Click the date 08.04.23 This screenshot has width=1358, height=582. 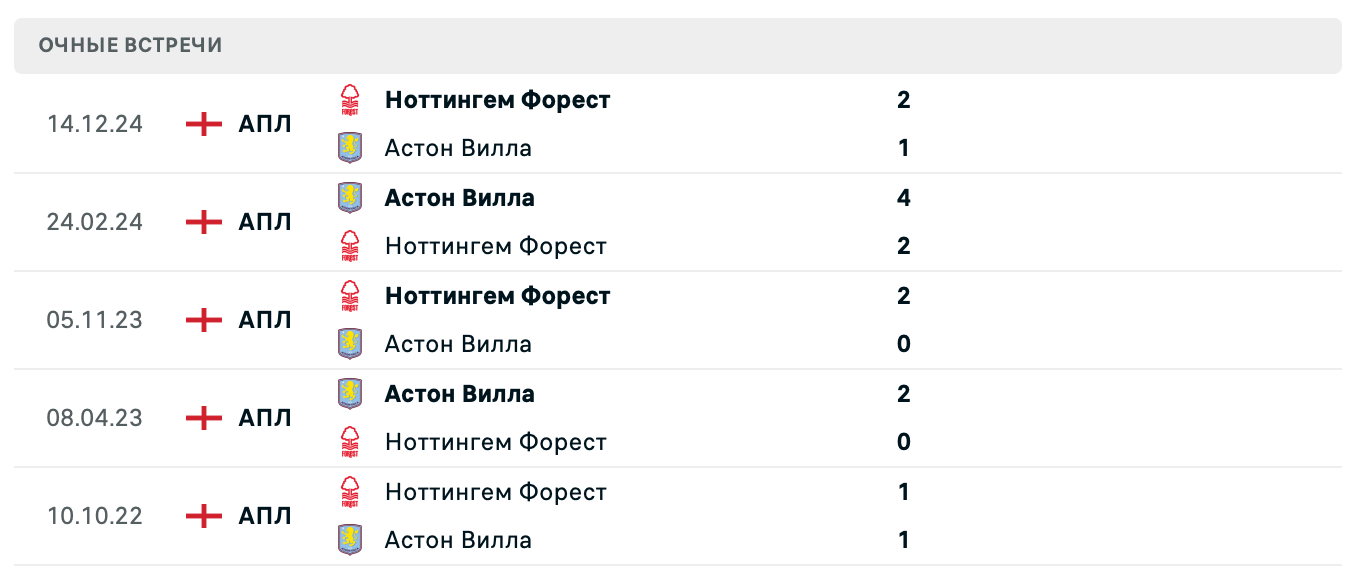click(x=95, y=418)
